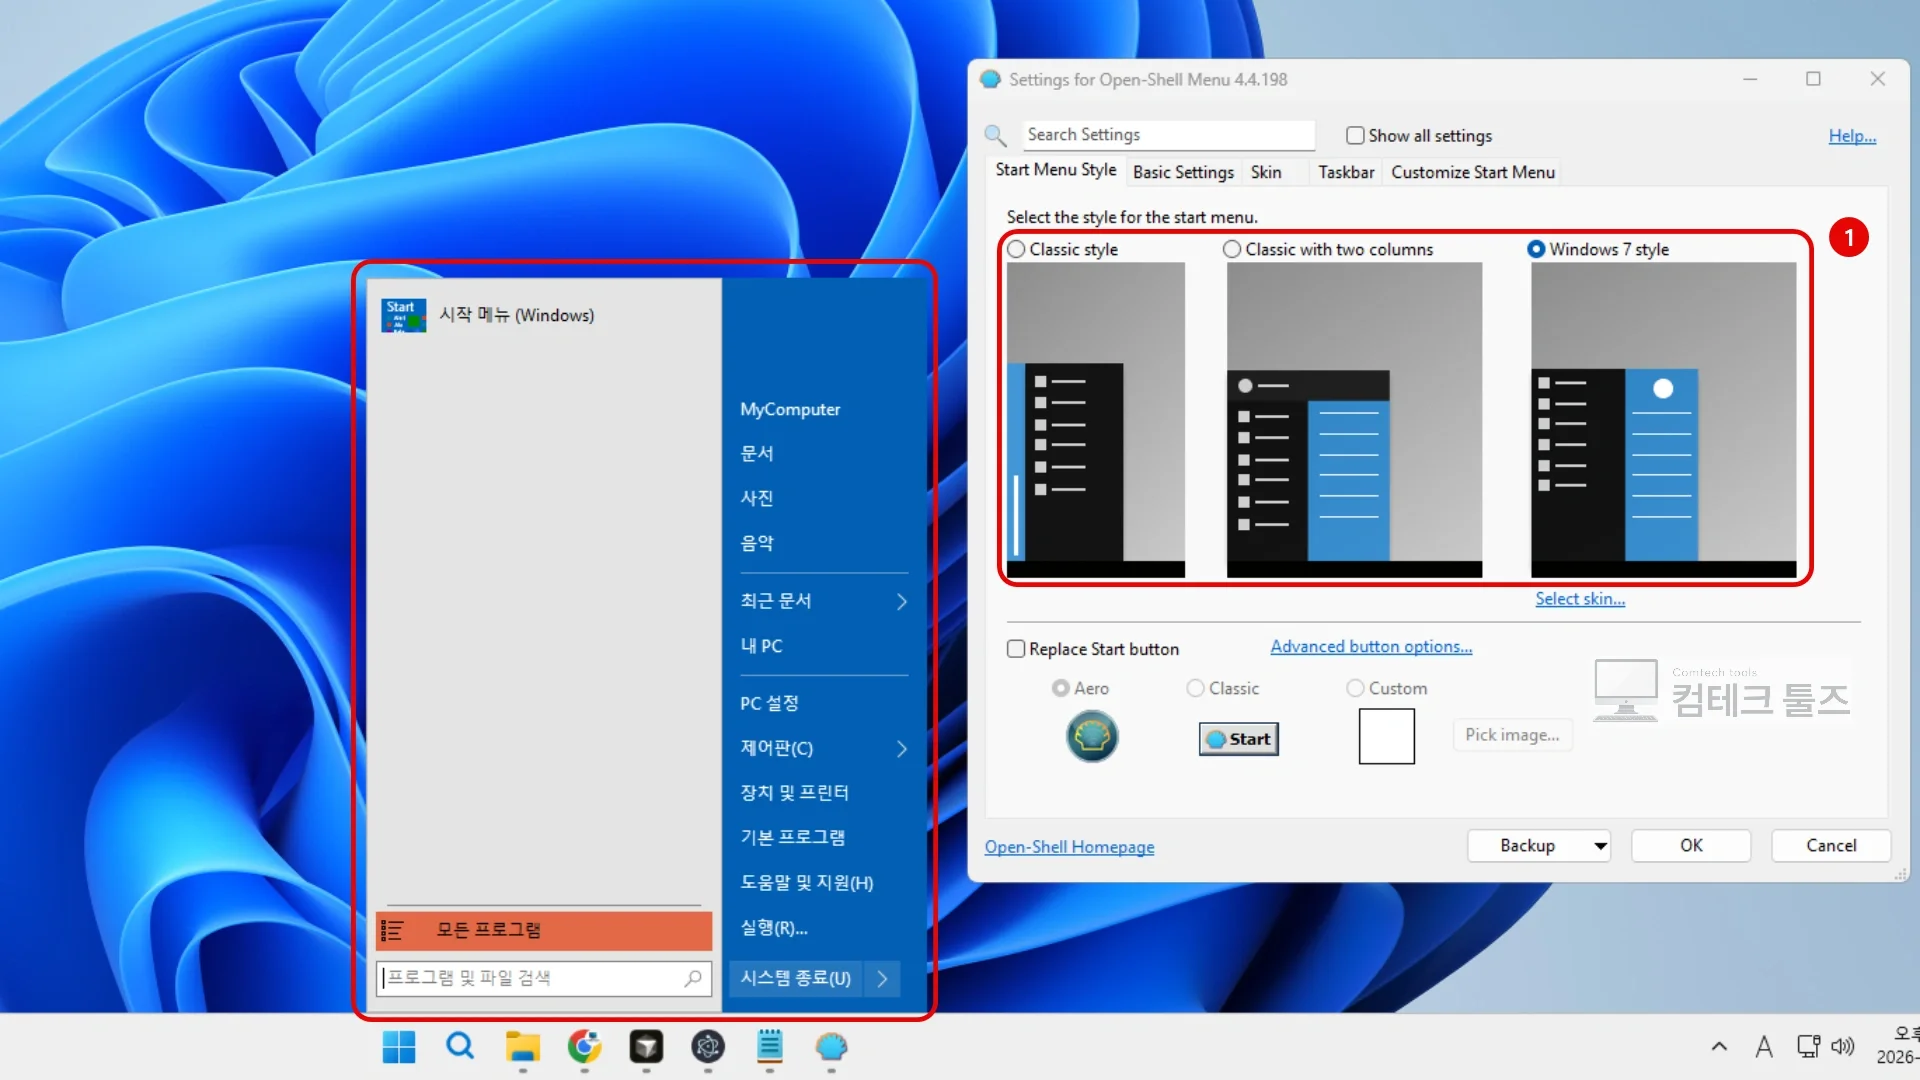Launch Chrome from the taskbar
This screenshot has width=1920, height=1080.
point(584,1047)
